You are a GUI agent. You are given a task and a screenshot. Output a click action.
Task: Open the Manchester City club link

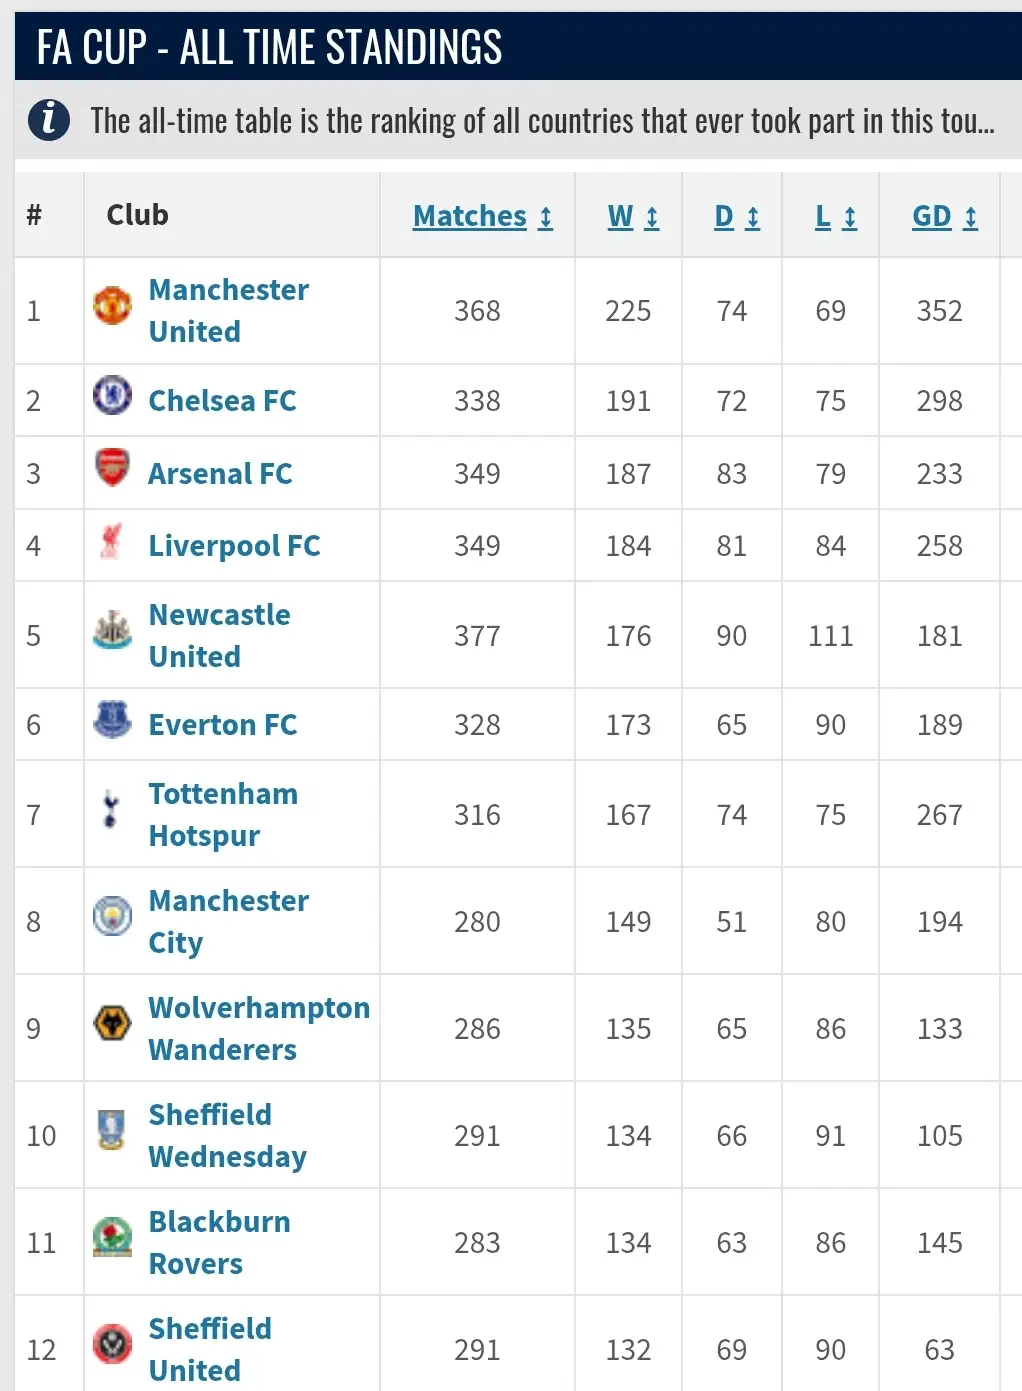[228, 921]
